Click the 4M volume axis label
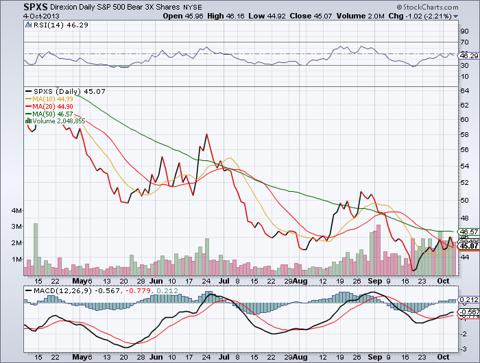 click(17, 211)
